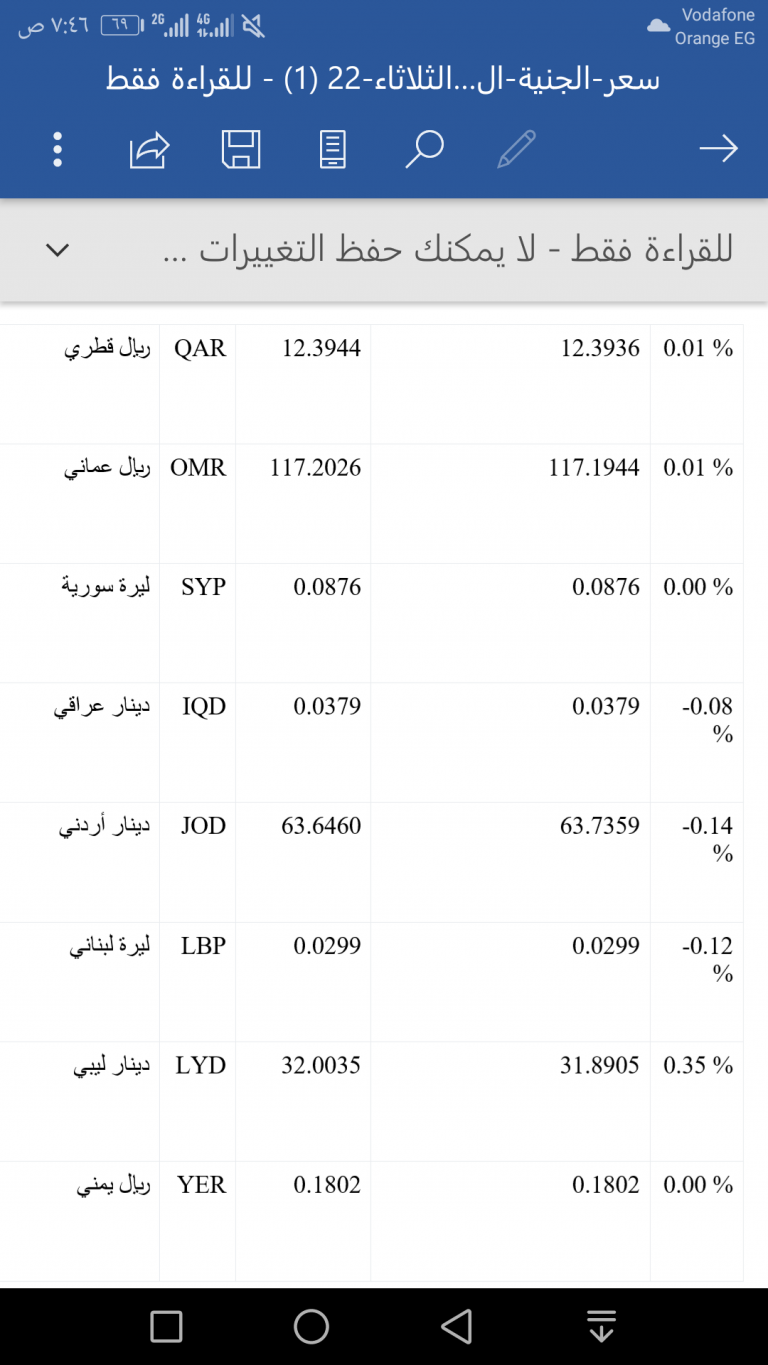Tap the Android back triangle button
The height and width of the screenshot is (1365, 768).
point(456,1326)
